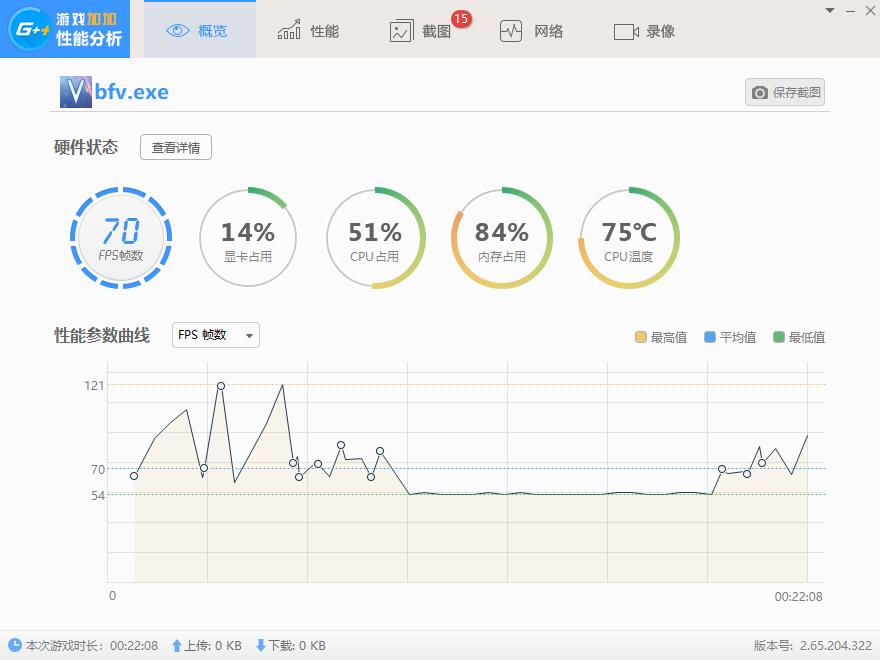Click the eye icon on the 概览 tab
Viewport: 880px width, 660px height.
click(176, 30)
